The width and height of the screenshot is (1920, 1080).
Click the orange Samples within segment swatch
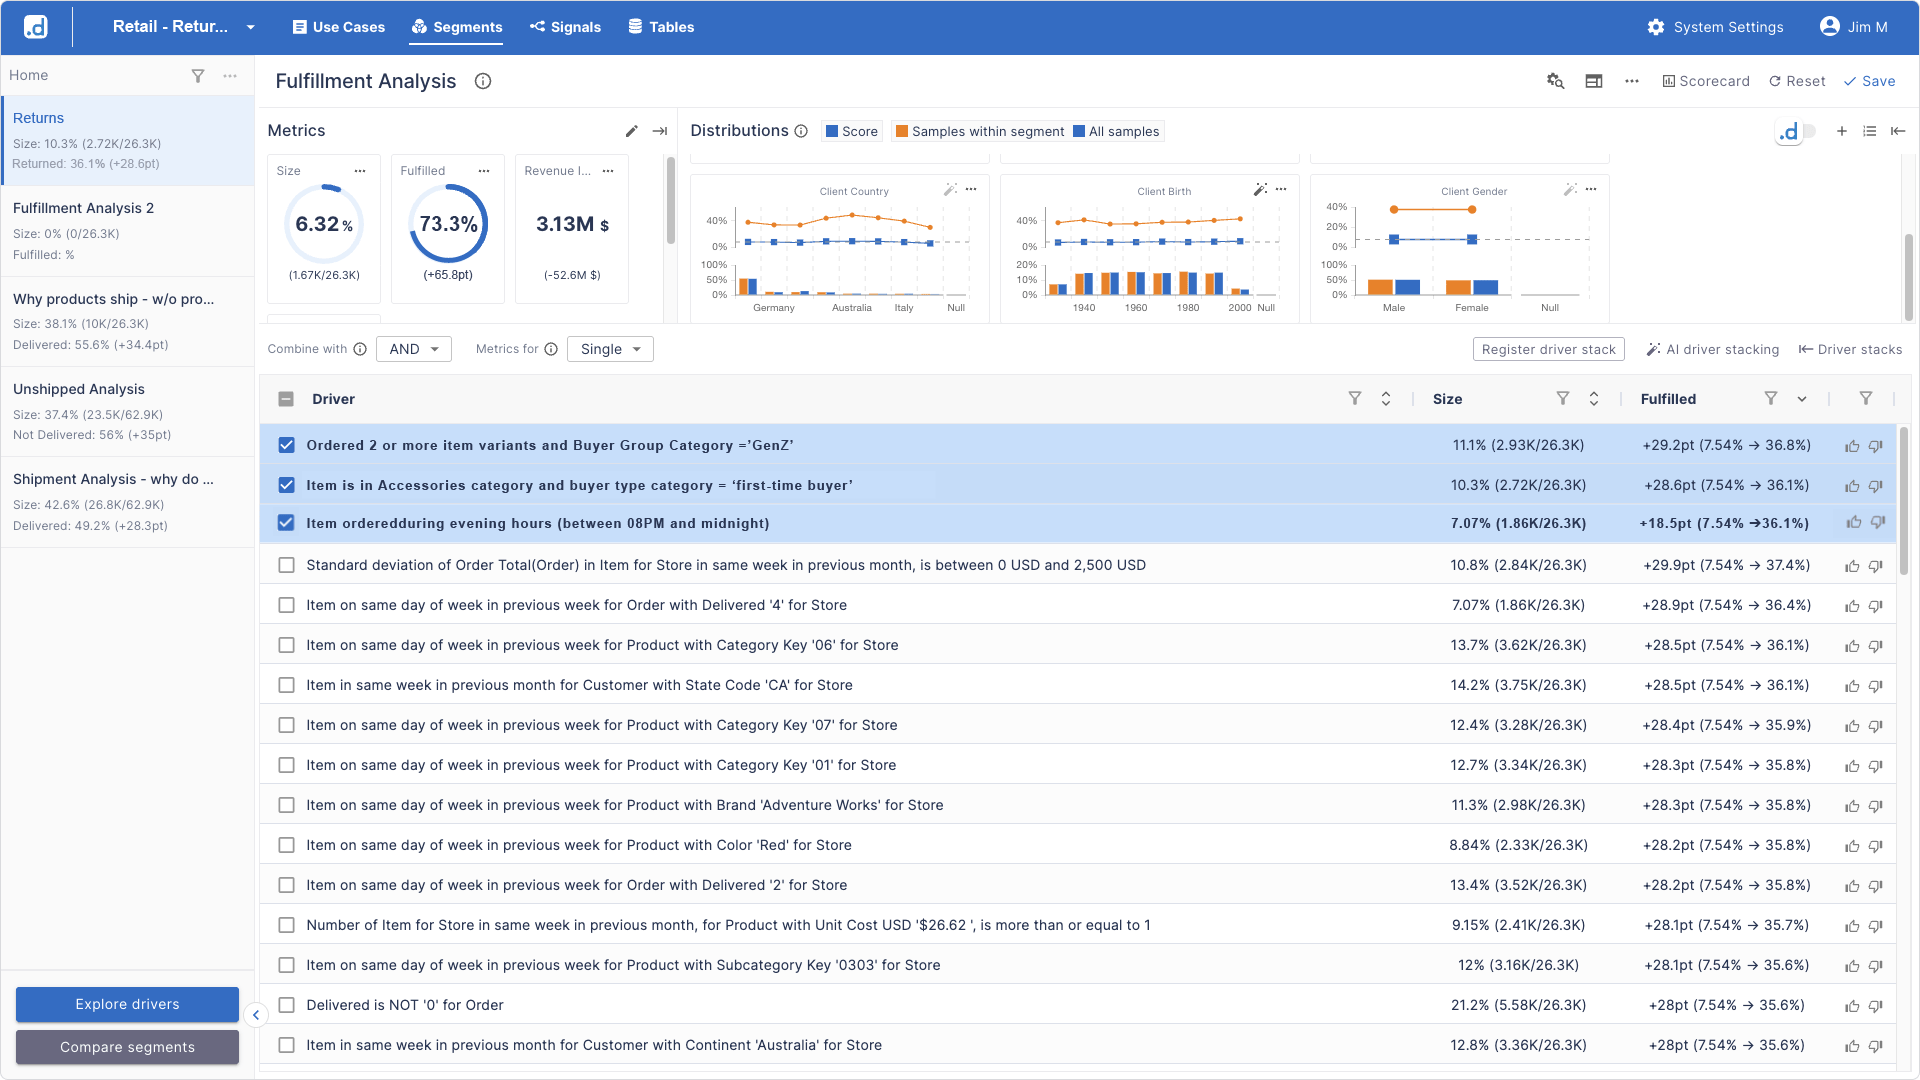(x=902, y=131)
